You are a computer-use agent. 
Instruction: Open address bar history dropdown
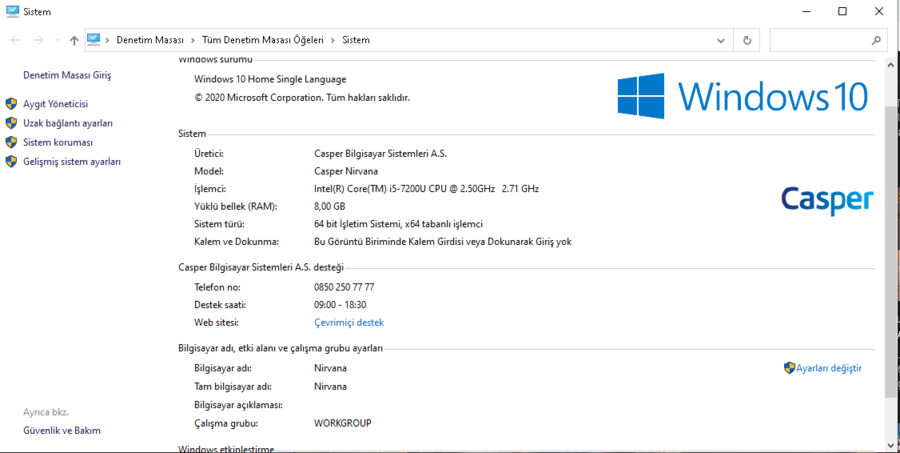tap(721, 40)
